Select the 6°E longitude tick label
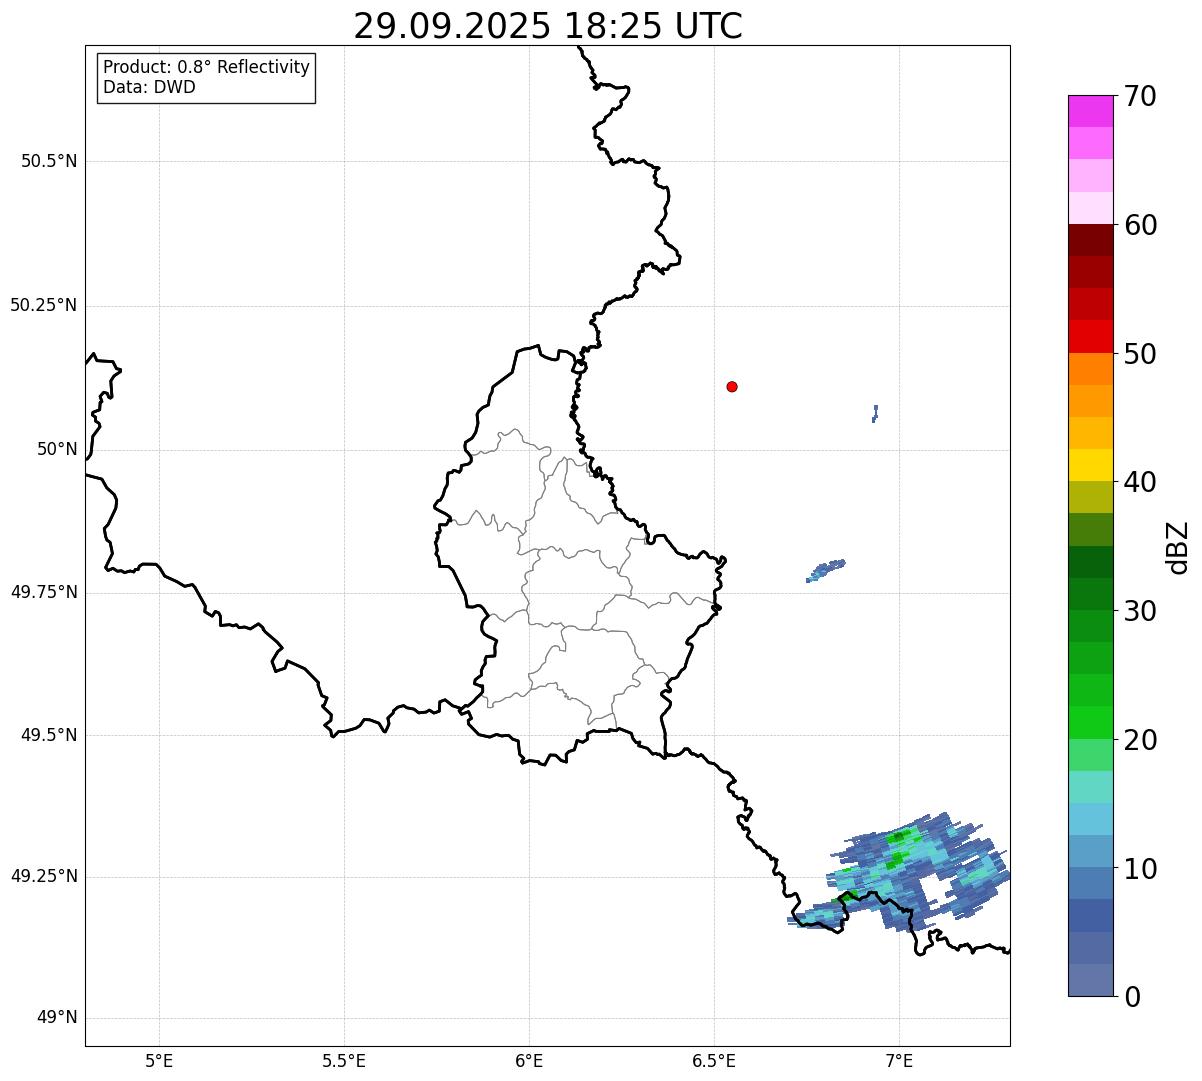1202x1081 pixels. [x=529, y=1060]
